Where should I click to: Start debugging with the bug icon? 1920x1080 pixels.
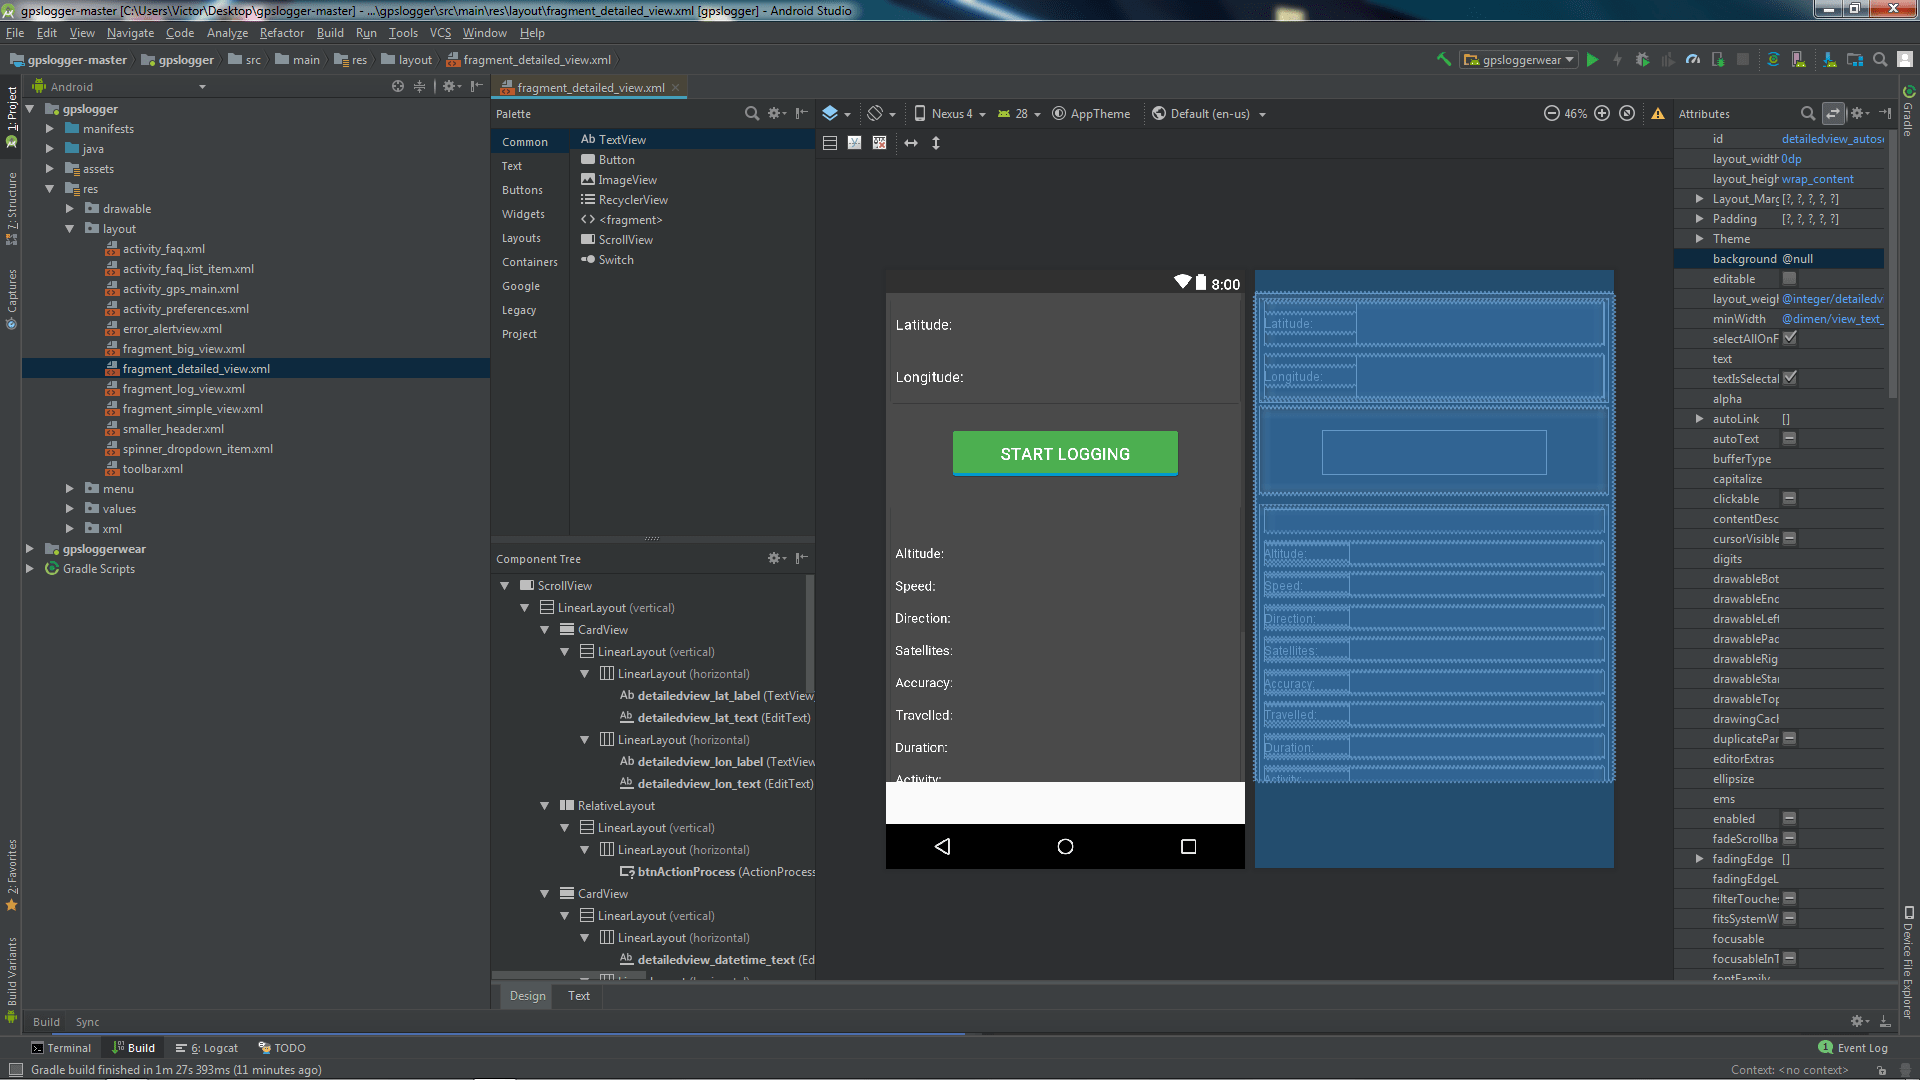tap(1642, 60)
